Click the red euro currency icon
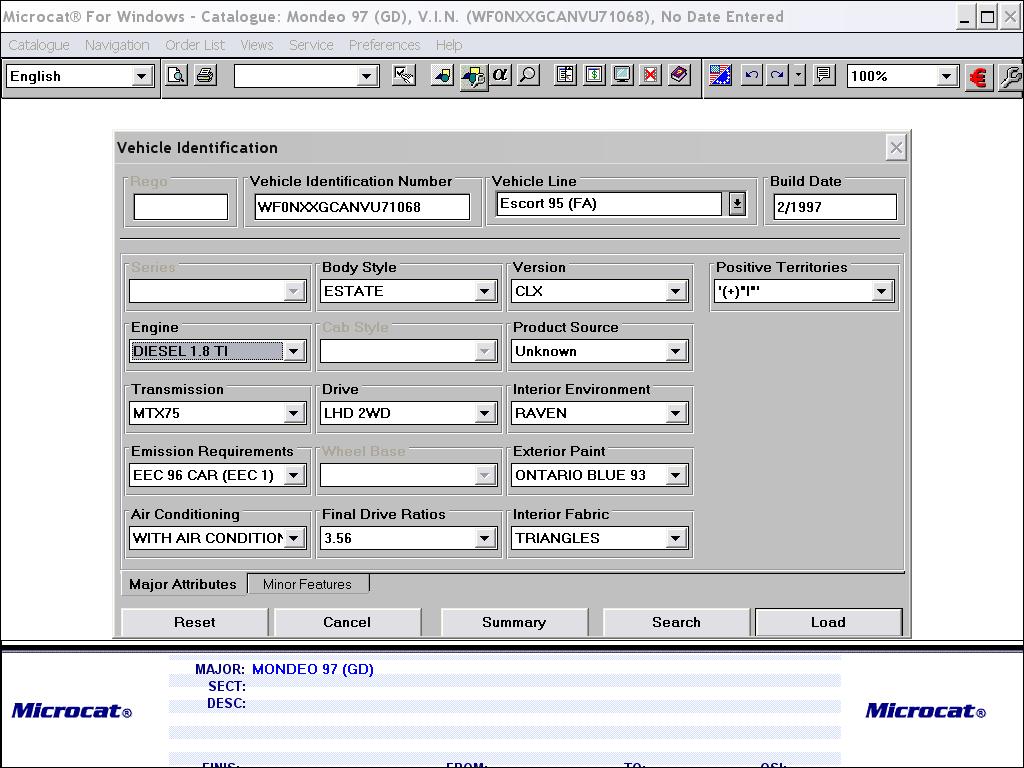Screen dimensions: 1024x768 (x=978, y=77)
